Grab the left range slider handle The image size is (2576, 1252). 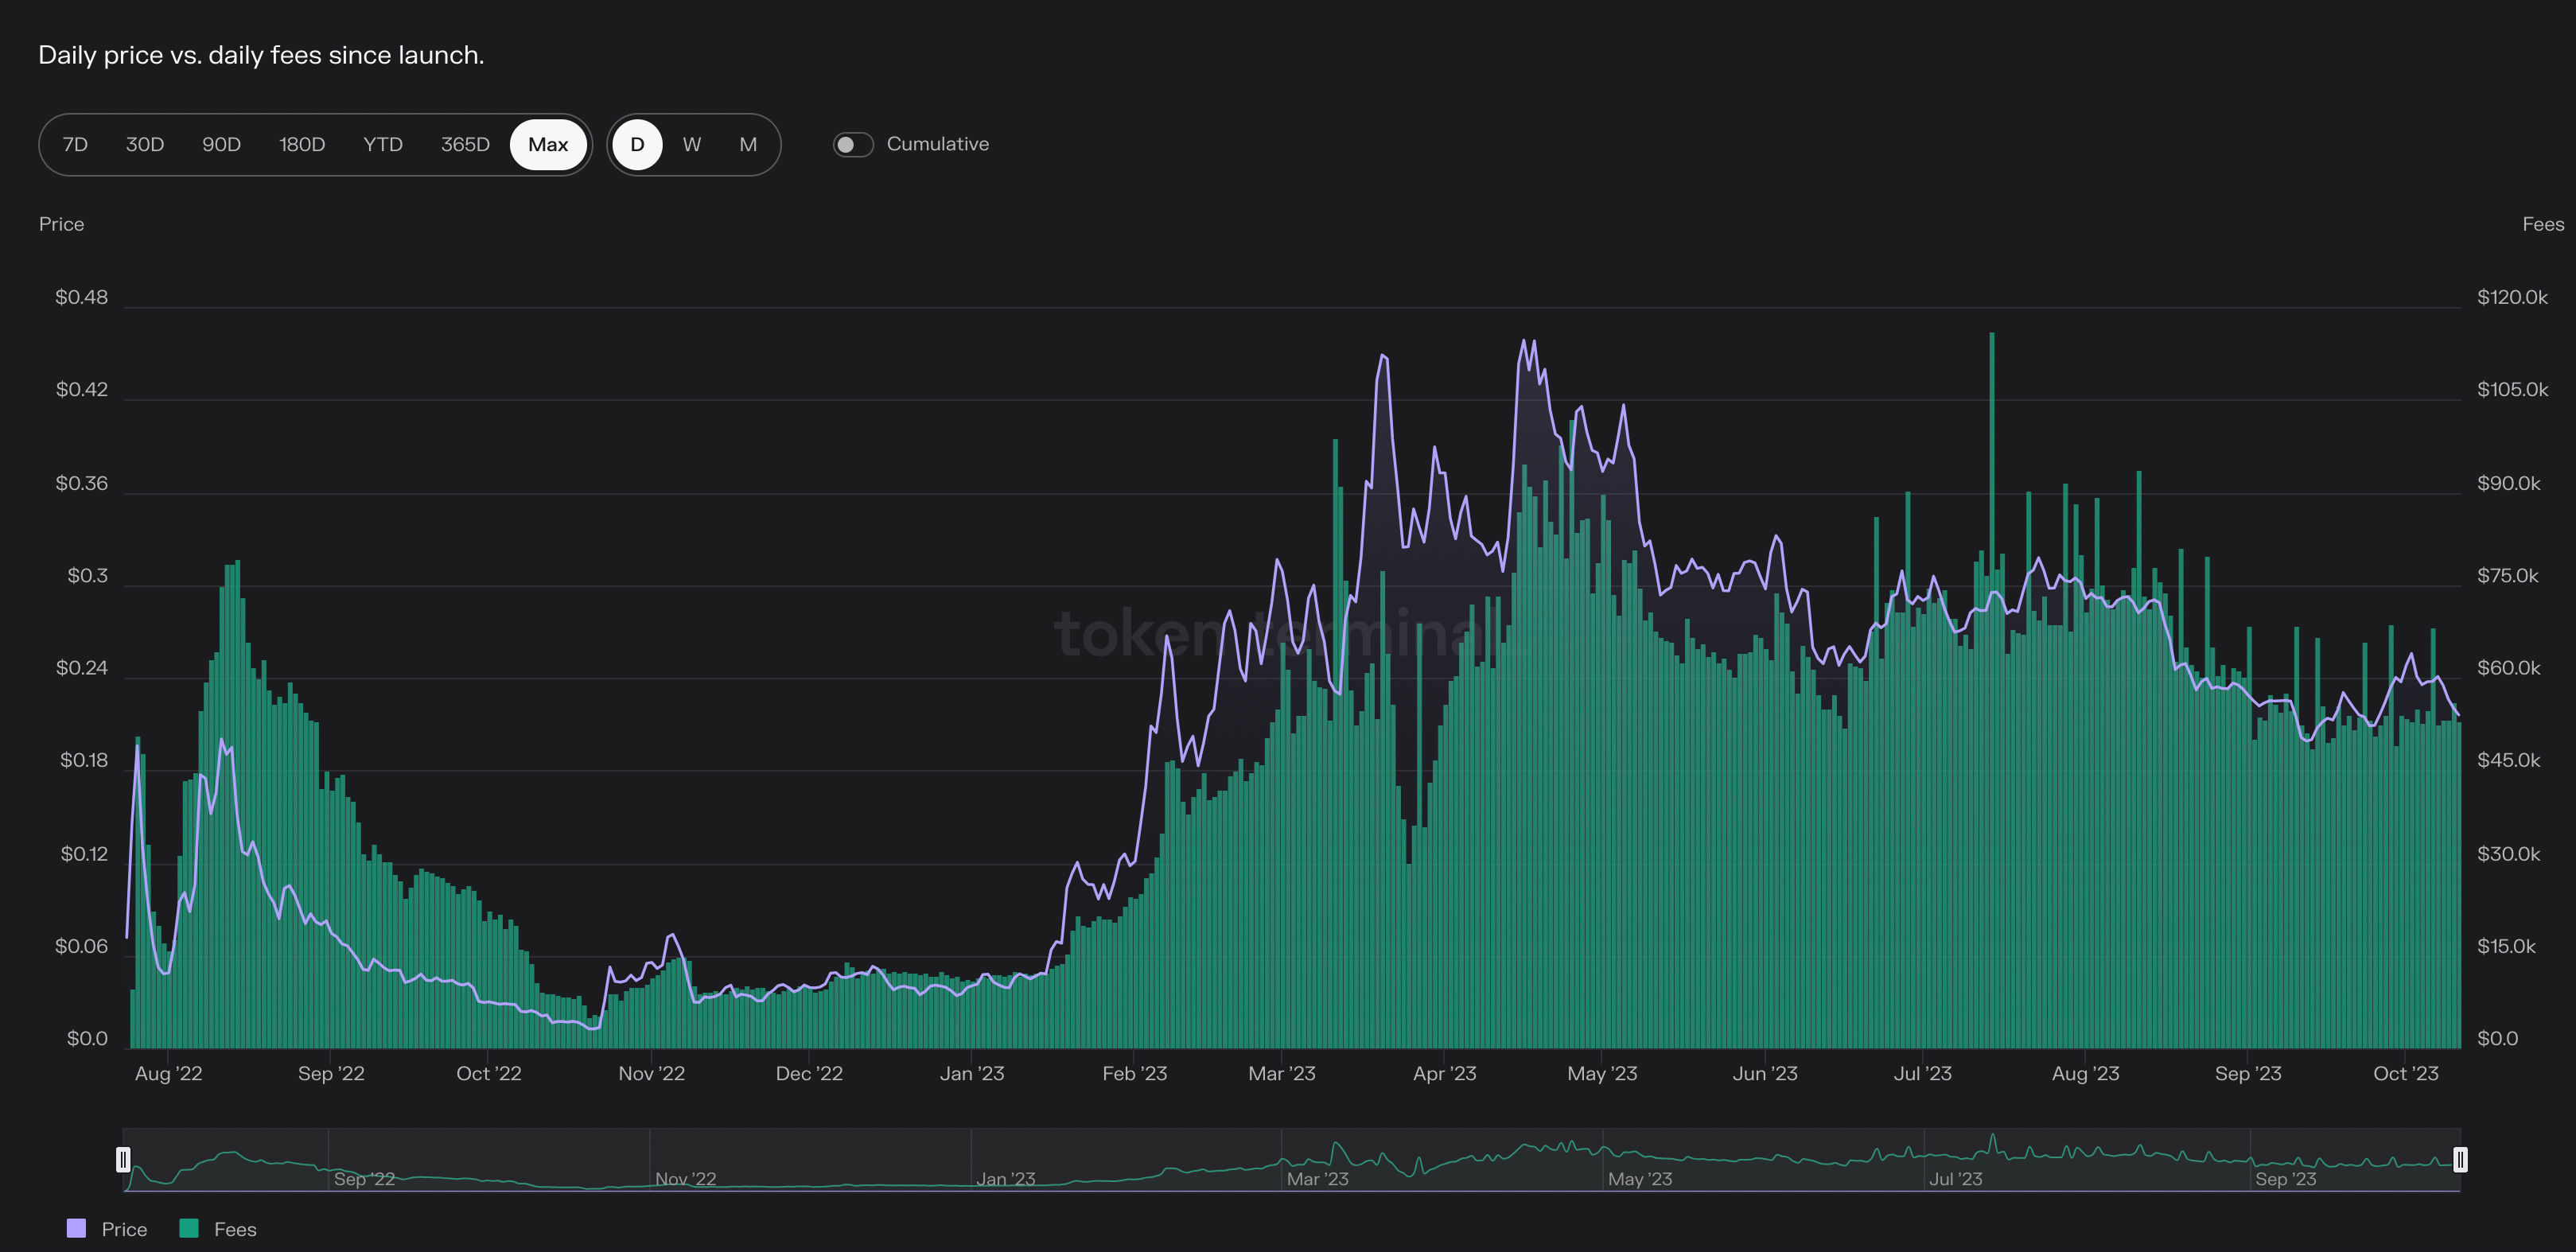(x=123, y=1159)
